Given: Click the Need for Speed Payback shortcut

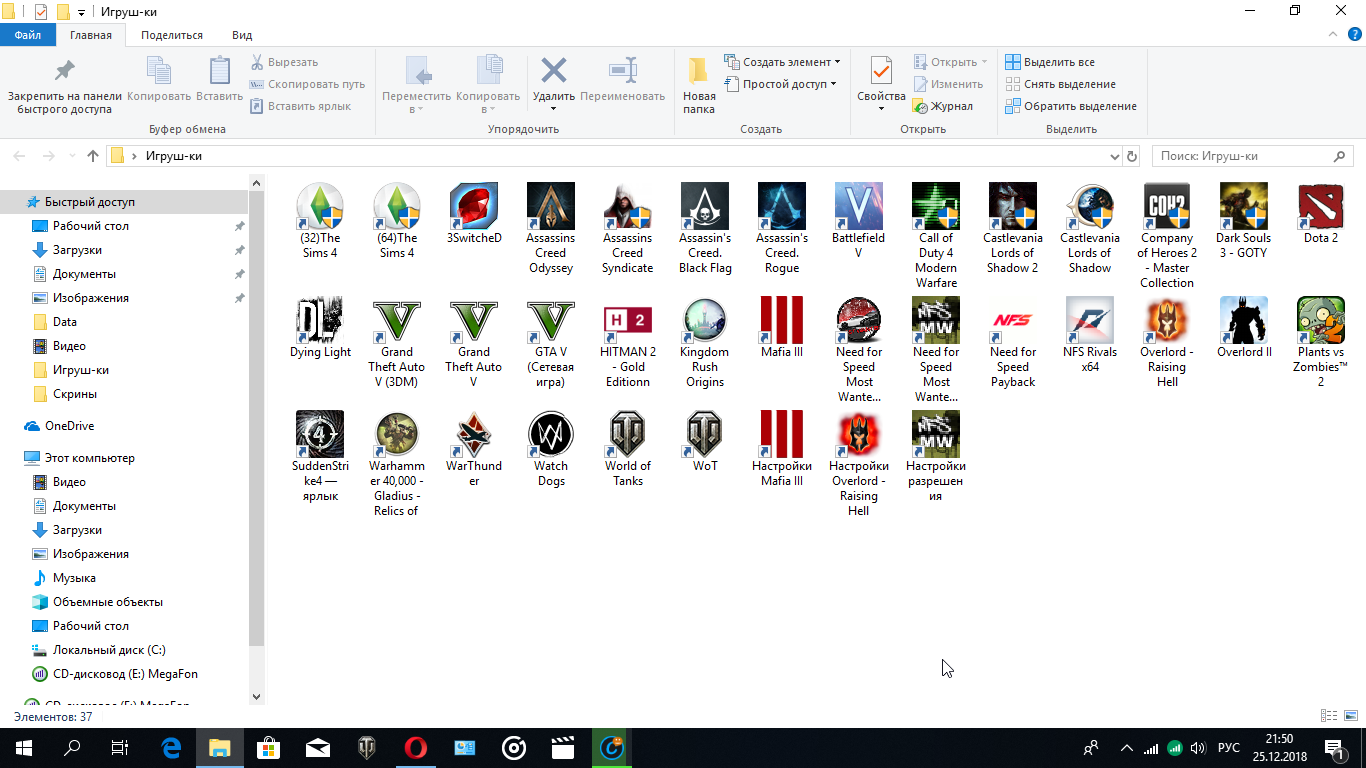Looking at the screenshot, I should (x=1013, y=343).
